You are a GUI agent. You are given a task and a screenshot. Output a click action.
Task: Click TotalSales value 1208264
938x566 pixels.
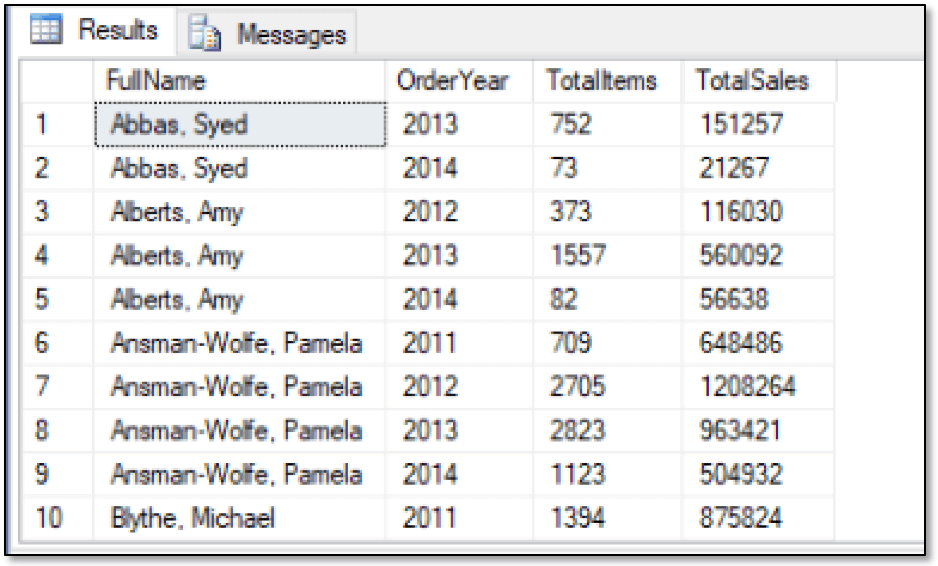[x=757, y=387]
